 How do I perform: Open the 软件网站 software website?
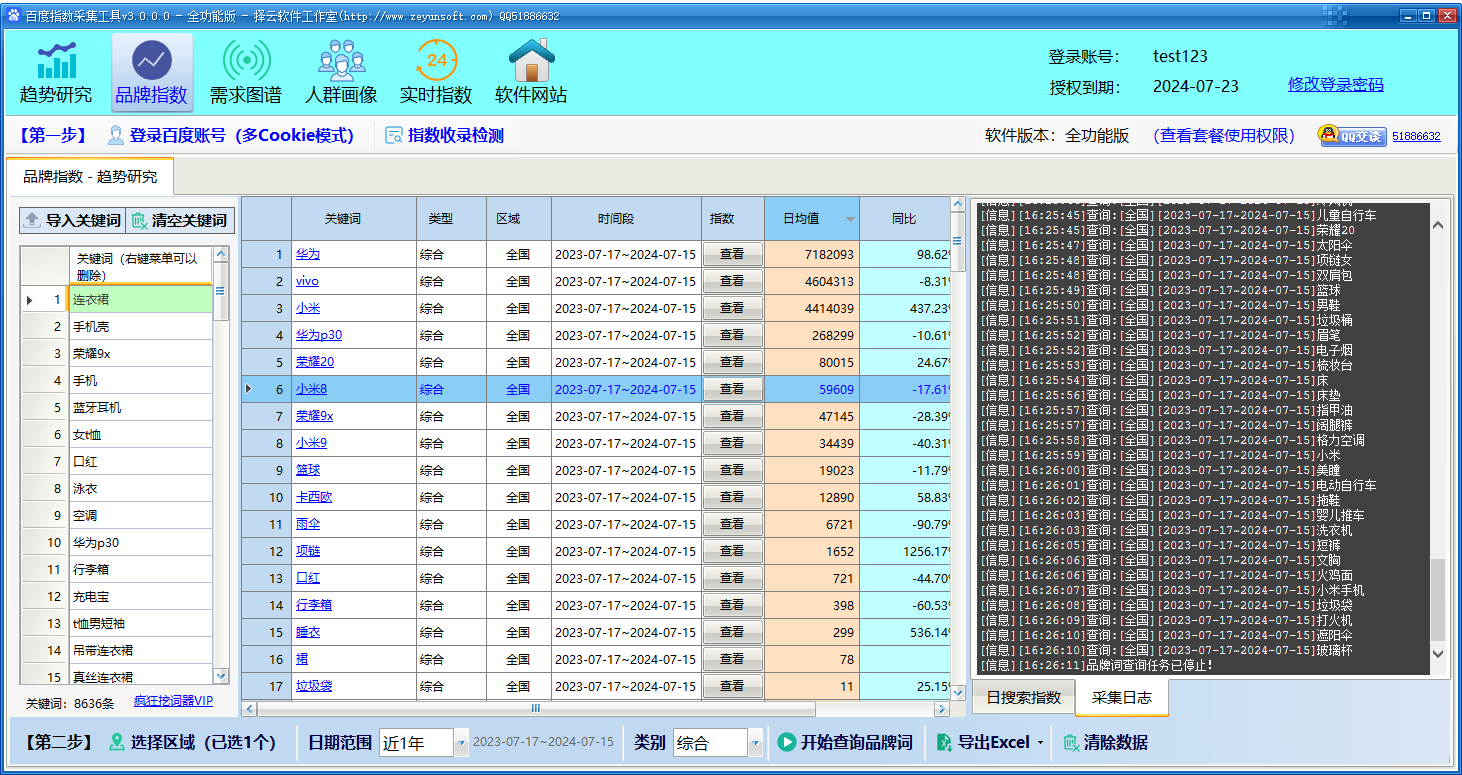[x=531, y=72]
